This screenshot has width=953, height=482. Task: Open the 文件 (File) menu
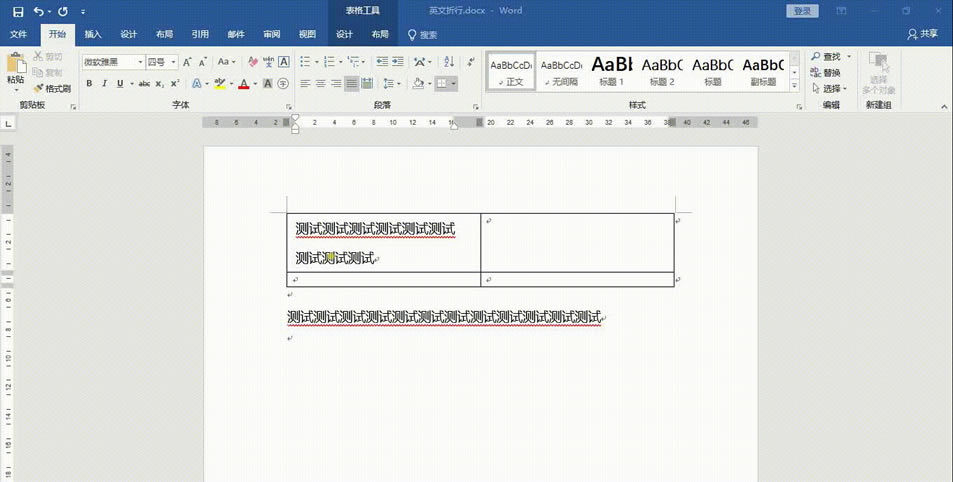pyautogui.click(x=19, y=35)
